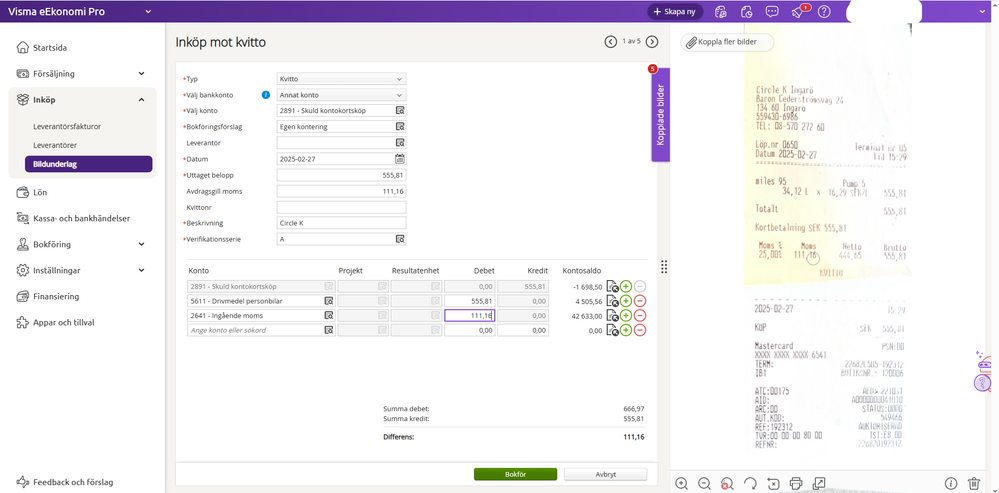Zoom in on the receipt image
Viewport: 999px width, 493px height.
point(681,483)
